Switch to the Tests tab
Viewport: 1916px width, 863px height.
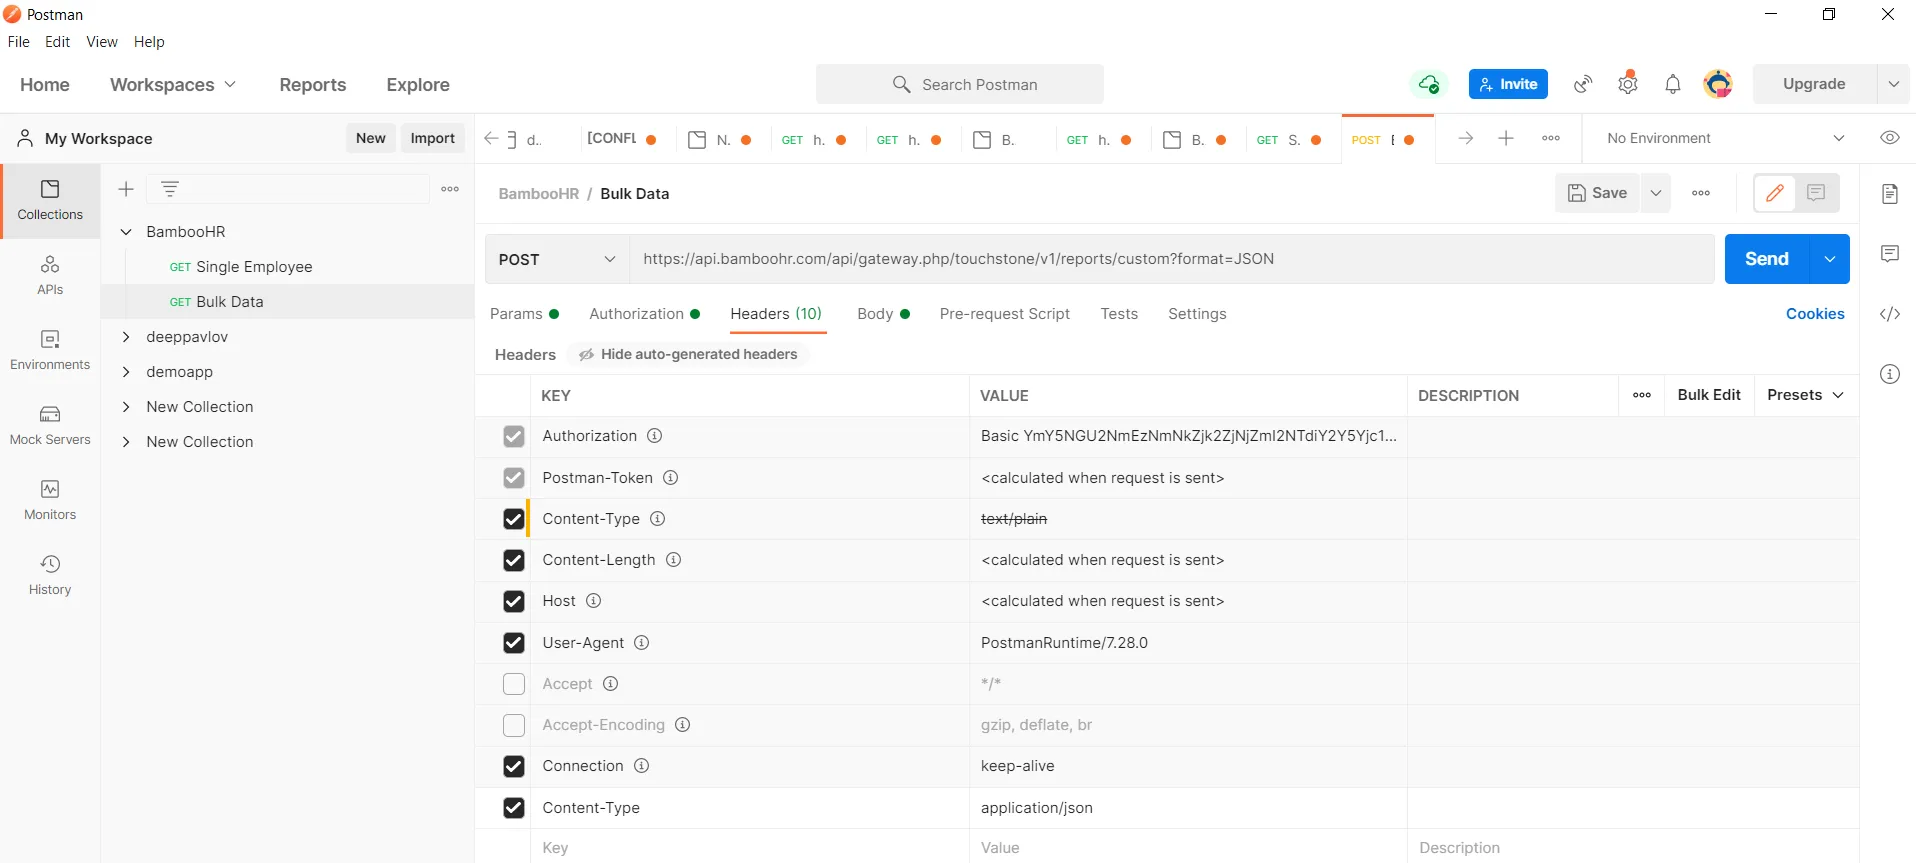coord(1119,314)
